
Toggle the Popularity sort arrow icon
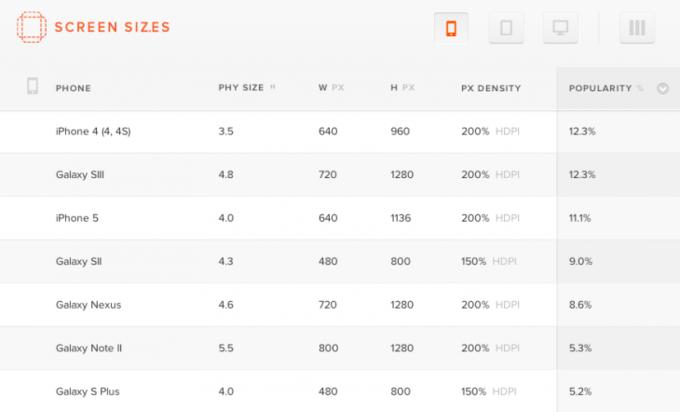tap(663, 88)
